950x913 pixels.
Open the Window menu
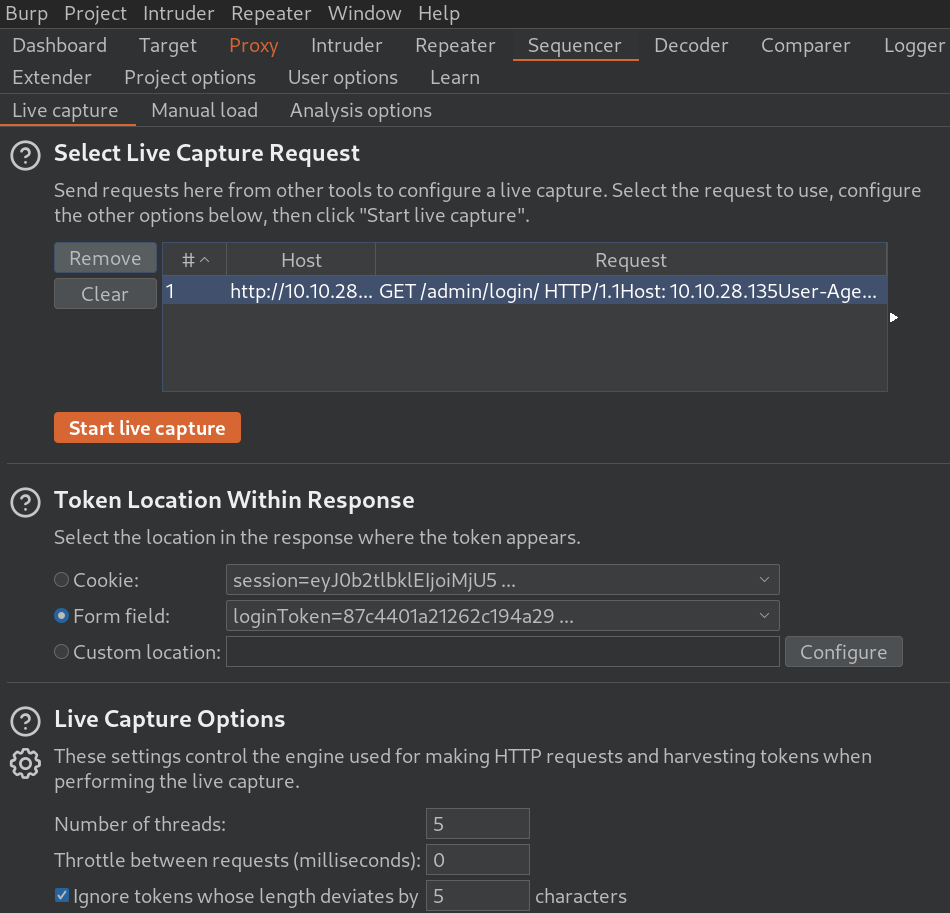point(365,13)
